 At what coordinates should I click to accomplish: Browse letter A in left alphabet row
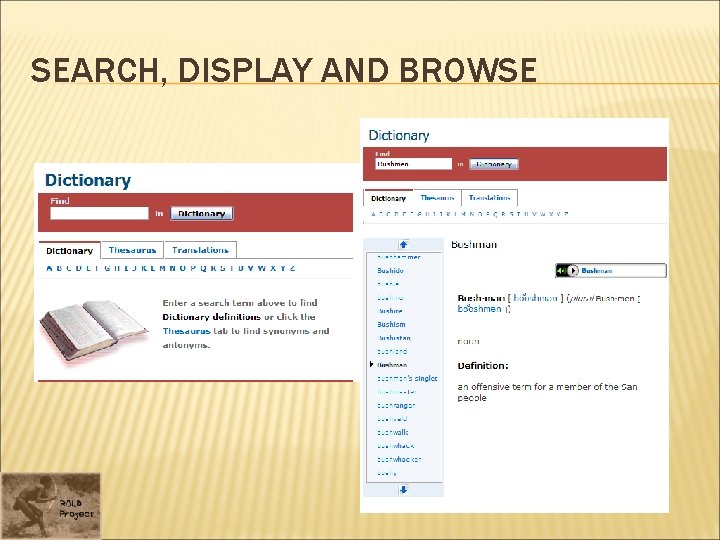coord(49,268)
